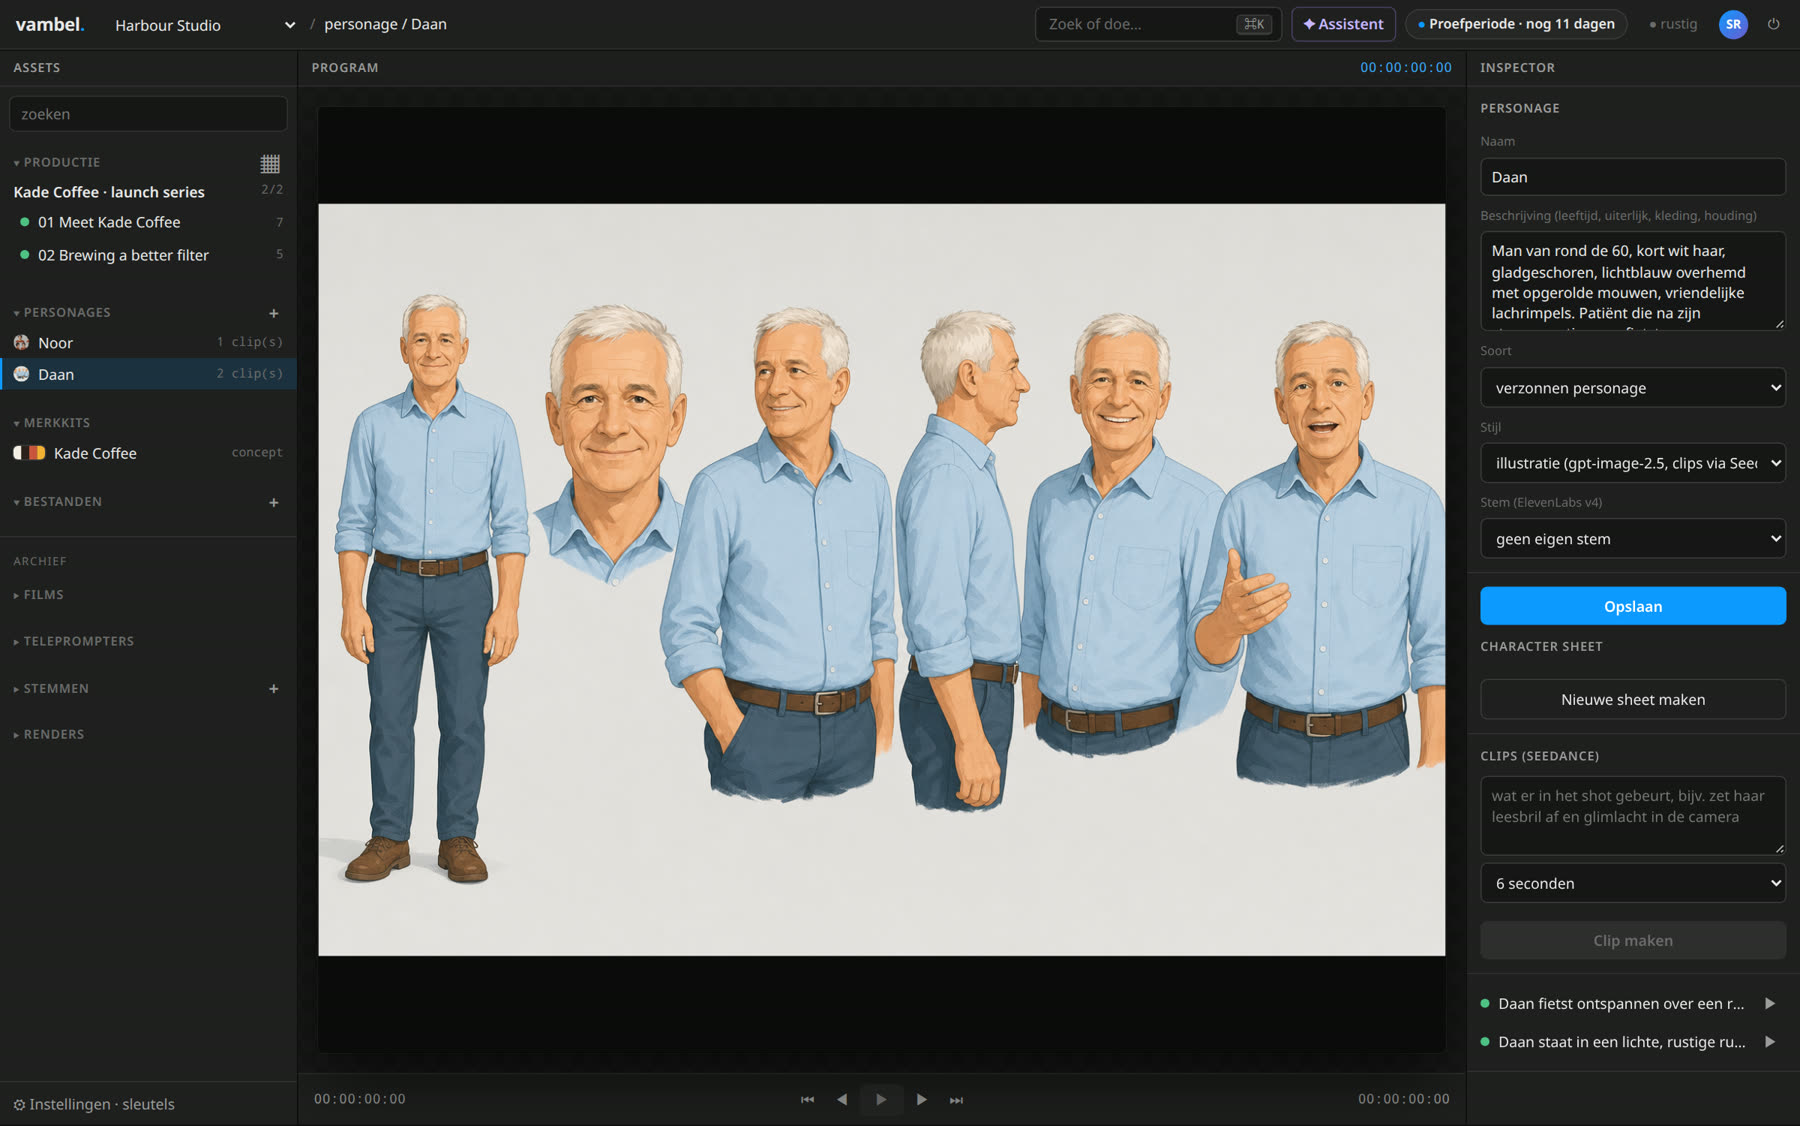Click the power icon in the top bar
1800x1126 pixels.
click(x=1773, y=24)
